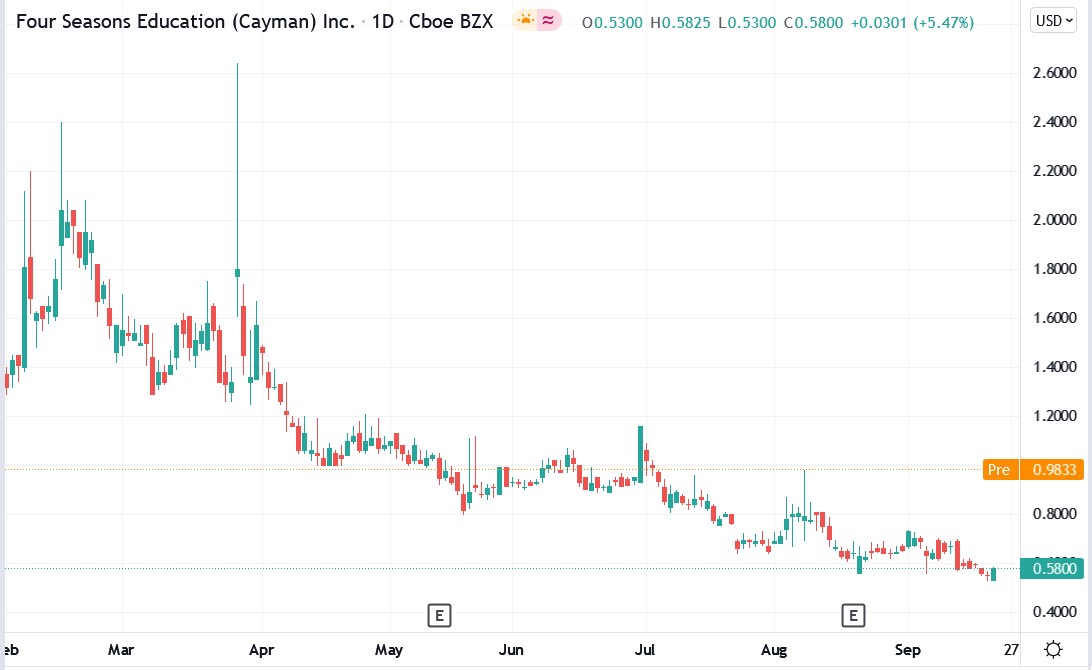Click the Sep label on the time axis
Screen dimensions: 1092x670
click(907, 650)
